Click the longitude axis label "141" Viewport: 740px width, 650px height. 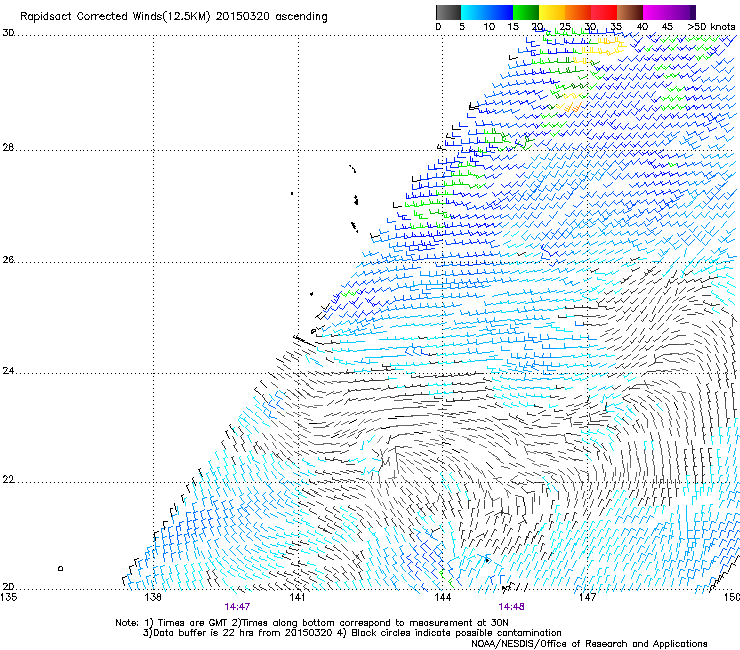pyautogui.click(x=297, y=597)
